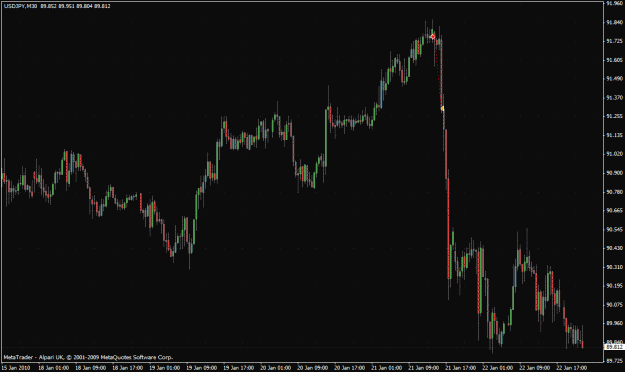The width and height of the screenshot is (625, 372).
Task: Click the 18 Jan 17:00 time label
Action: coord(128,368)
